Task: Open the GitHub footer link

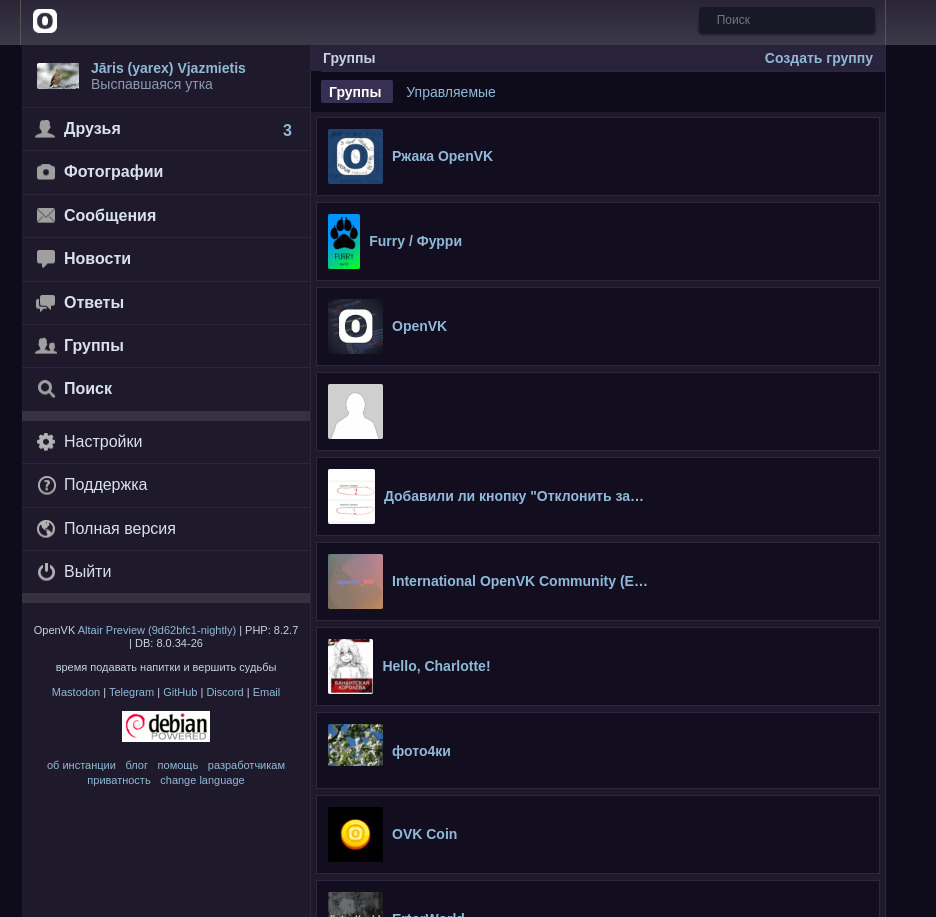Action: [180, 692]
